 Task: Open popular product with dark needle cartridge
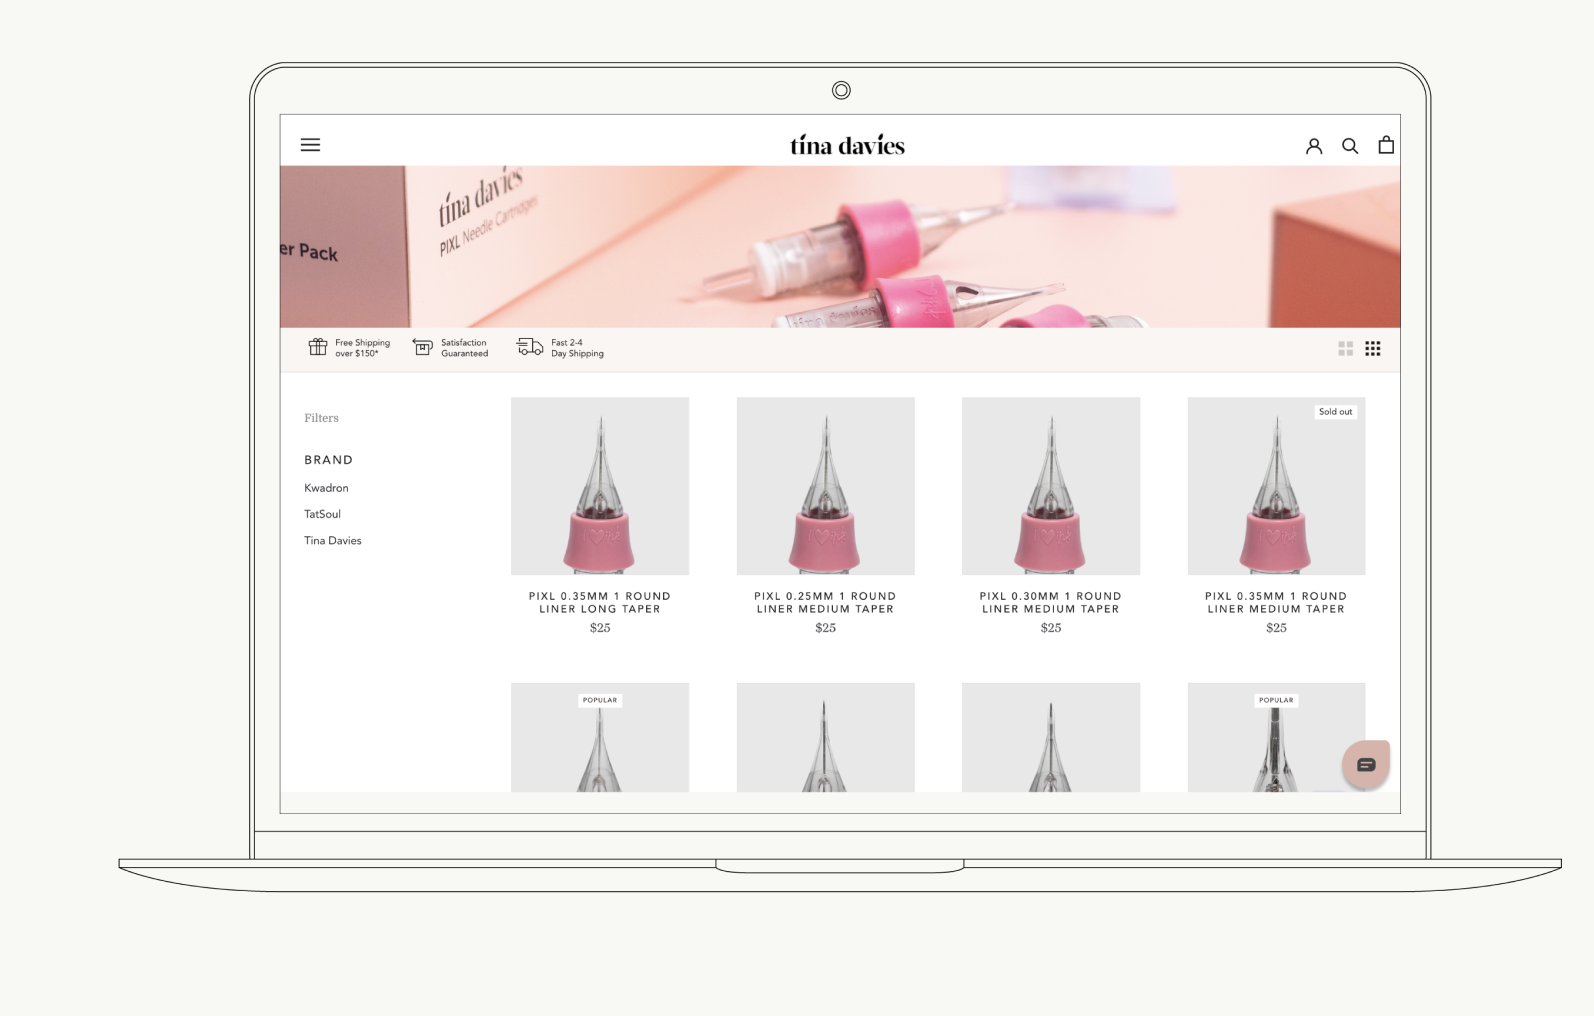click(1276, 738)
